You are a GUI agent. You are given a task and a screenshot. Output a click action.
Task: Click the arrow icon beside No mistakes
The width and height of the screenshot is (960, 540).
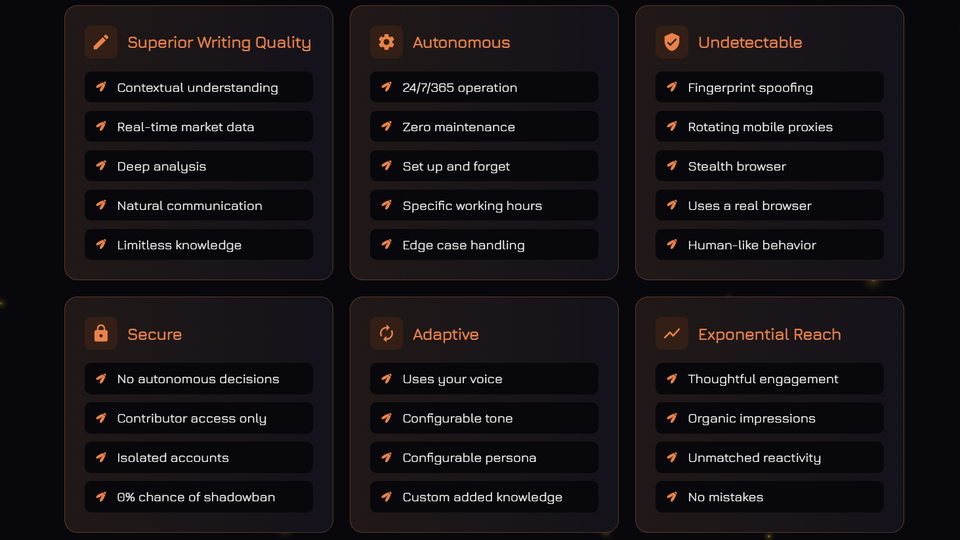pos(672,497)
